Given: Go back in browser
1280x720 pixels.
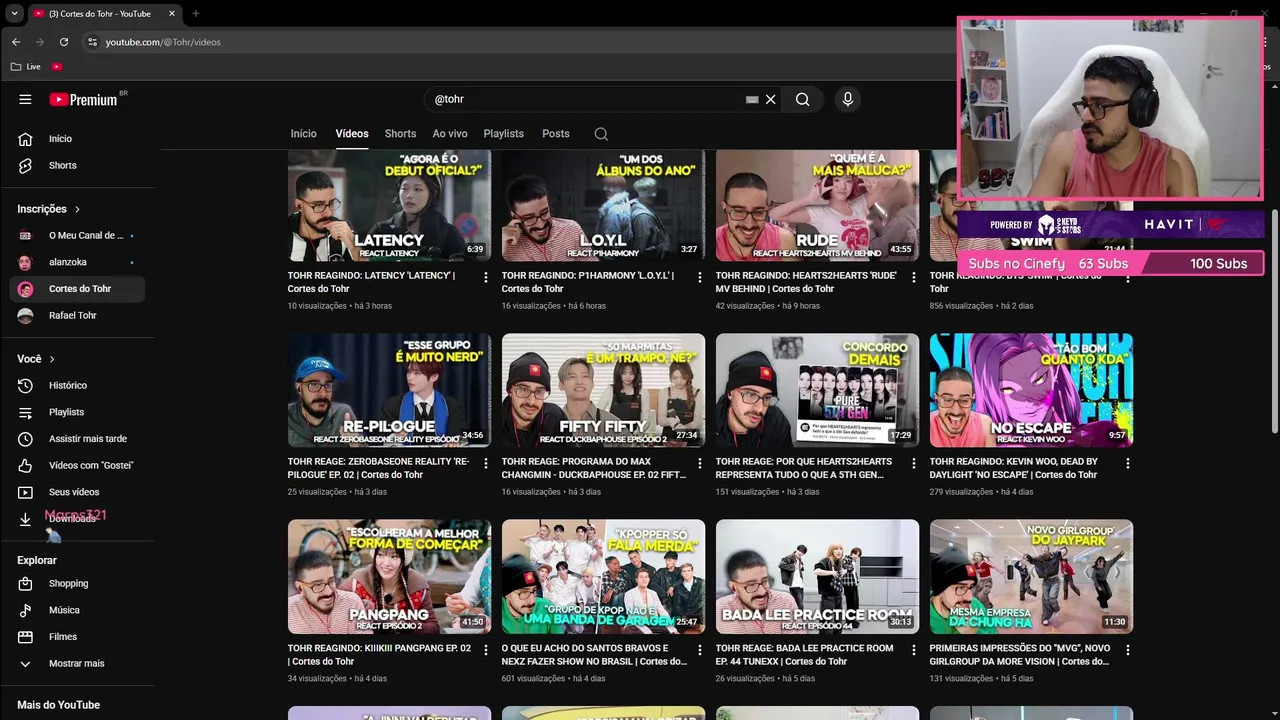Looking at the screenshot, I should click(x=16, y=42).
